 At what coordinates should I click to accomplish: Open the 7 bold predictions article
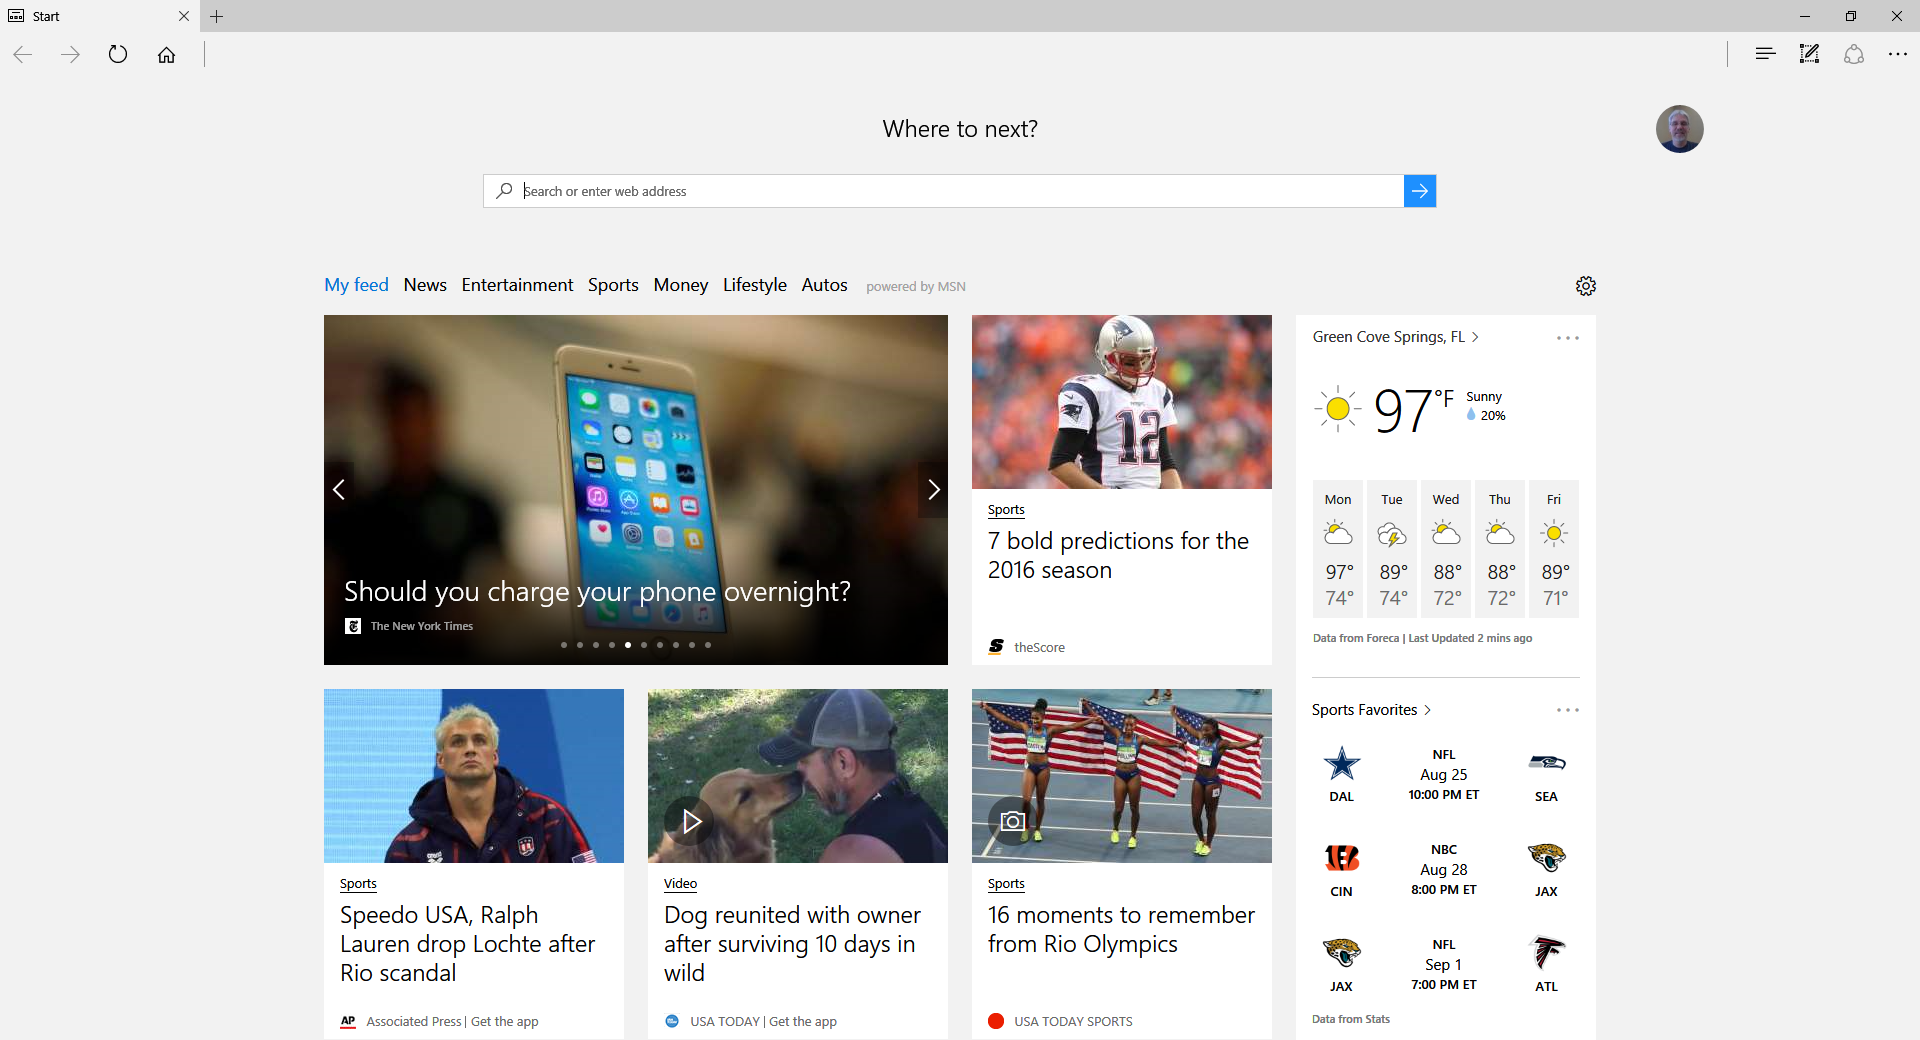tap(1117, 555)
